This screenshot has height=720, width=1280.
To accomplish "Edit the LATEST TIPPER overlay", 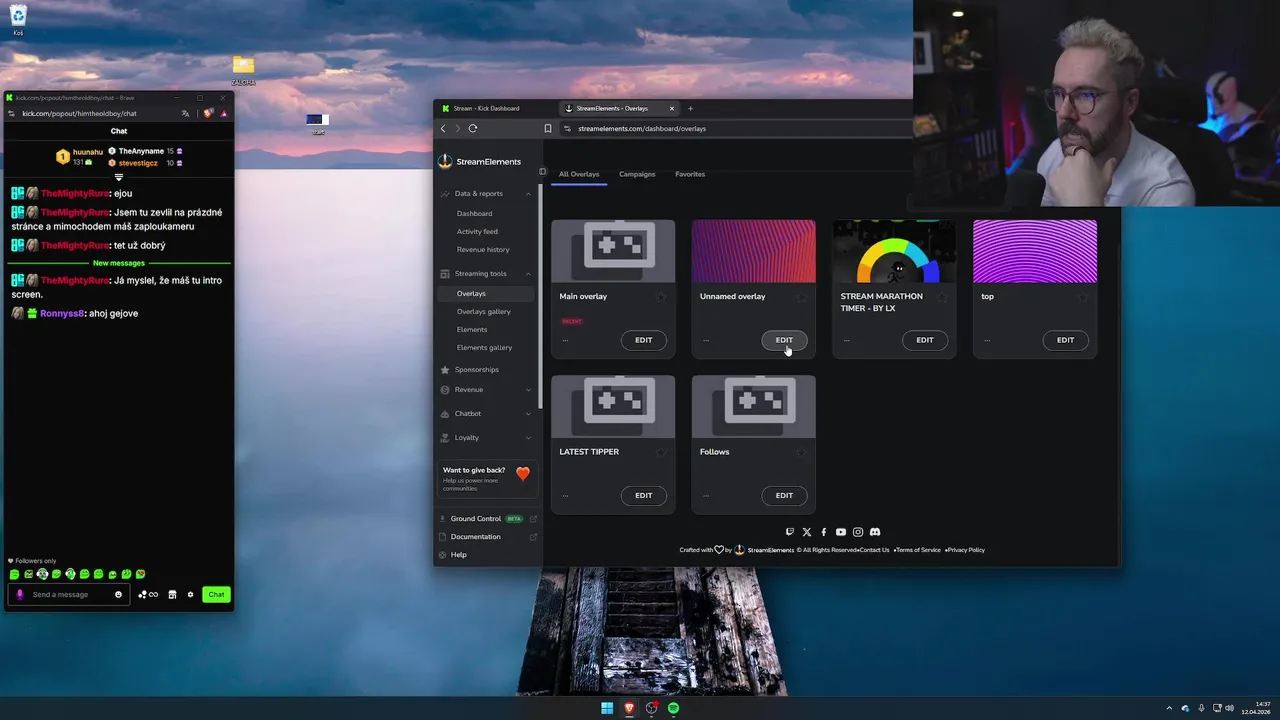I will (x=643, y=495).
